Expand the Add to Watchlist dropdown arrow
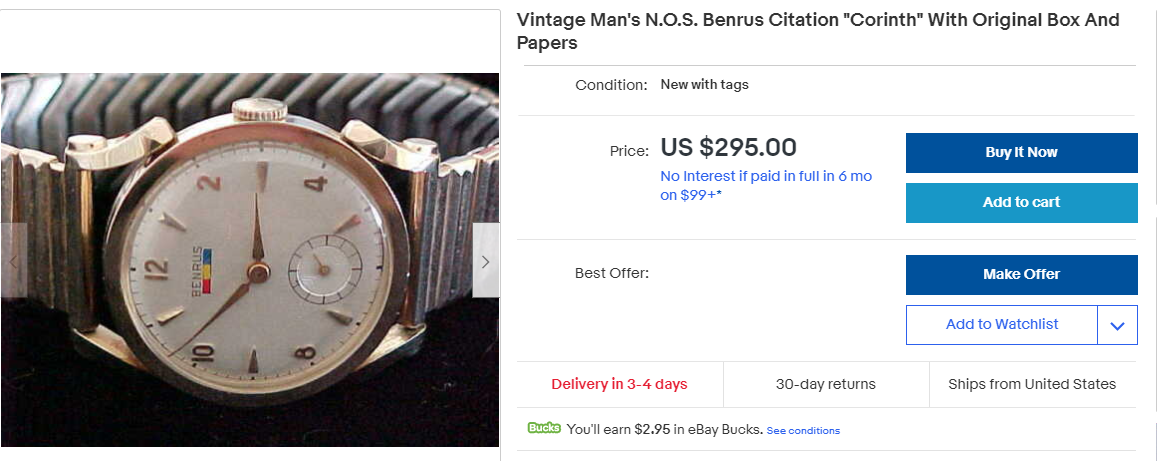Screen dimensions: 1157x461 point(1117,325)
